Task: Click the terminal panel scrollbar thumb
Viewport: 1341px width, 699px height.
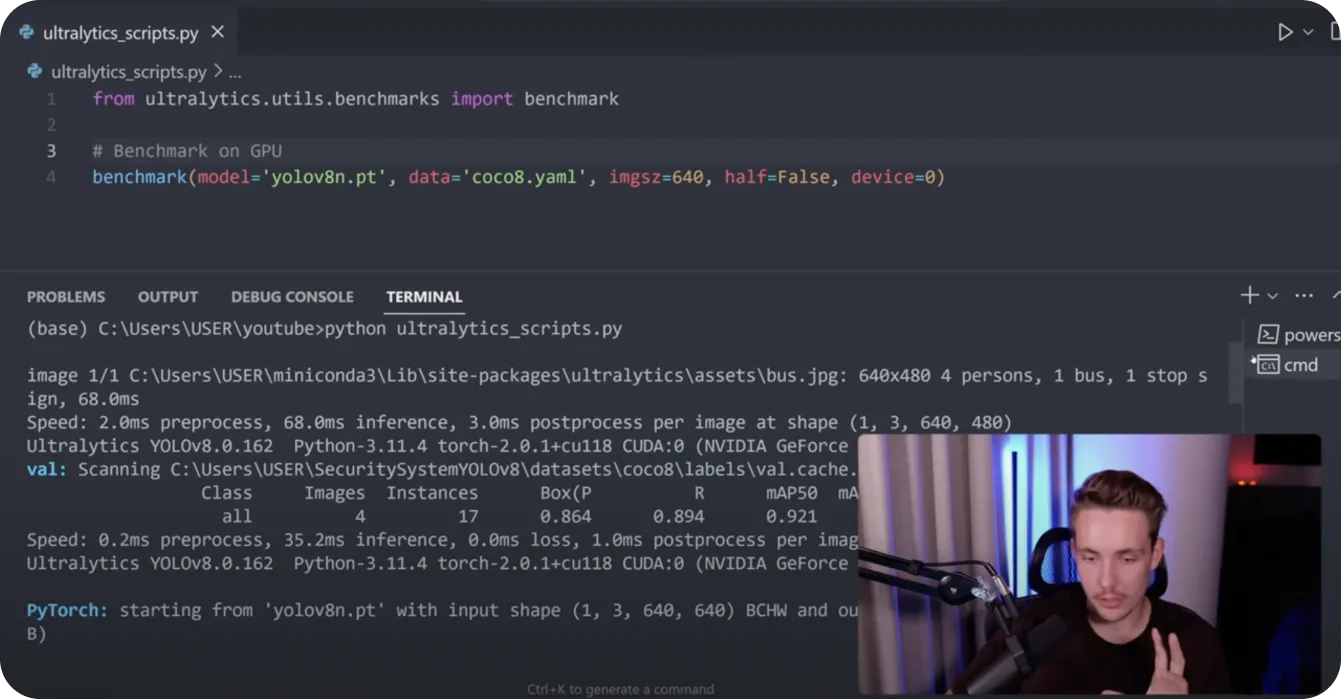Action: tap(1236, 372)
